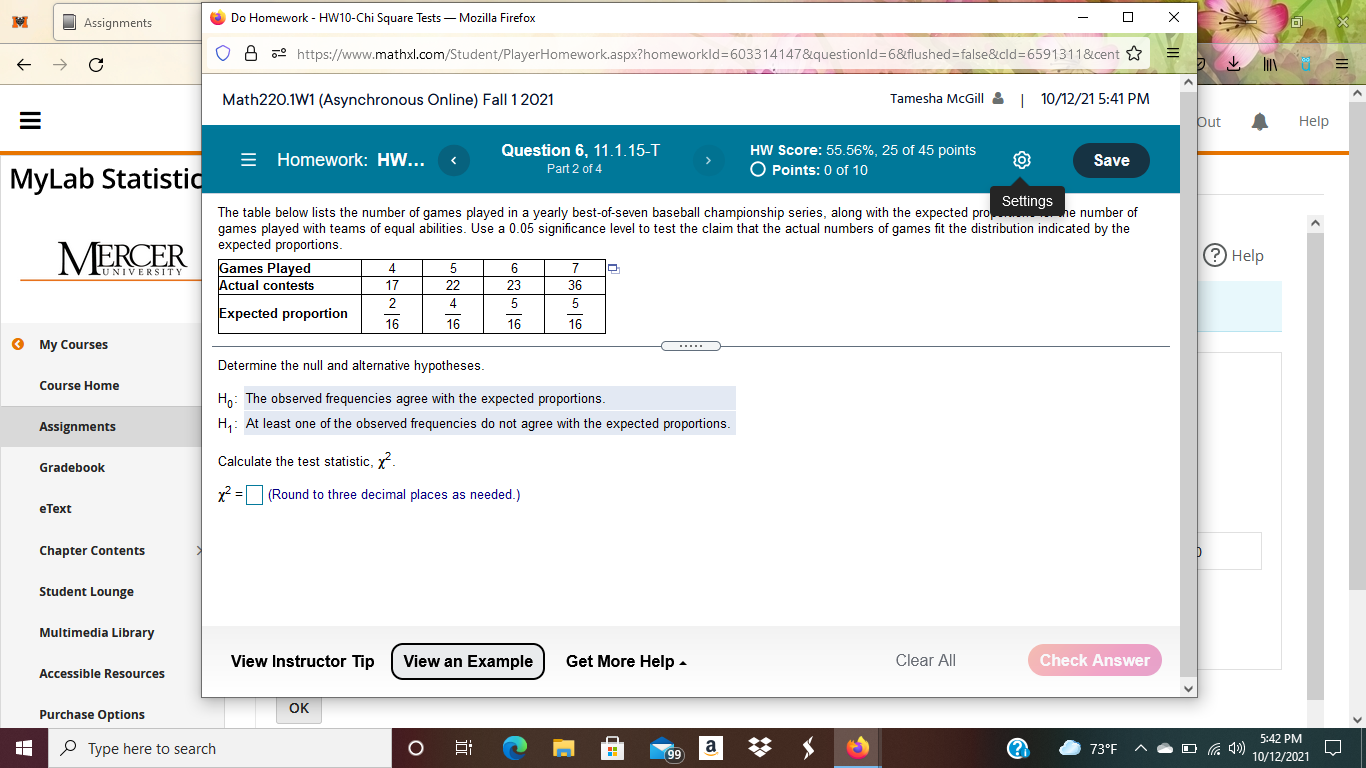
Task: Expand Chapter Contents in the sidebar
Action: 91,550
